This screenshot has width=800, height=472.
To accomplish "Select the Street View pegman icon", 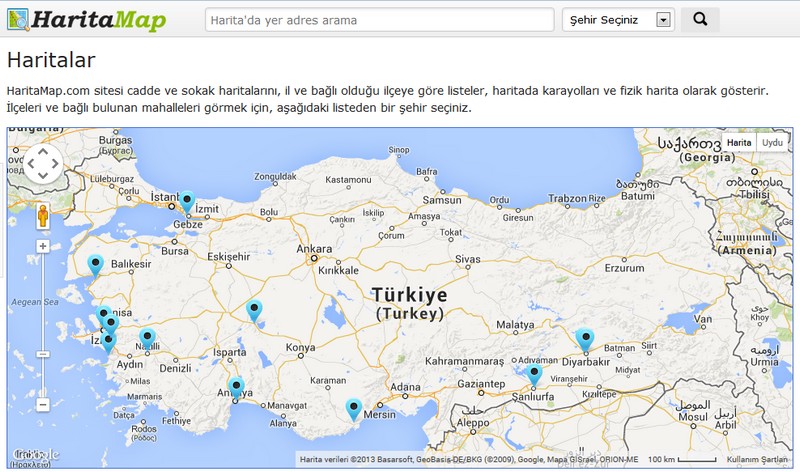I will point(43,215).
